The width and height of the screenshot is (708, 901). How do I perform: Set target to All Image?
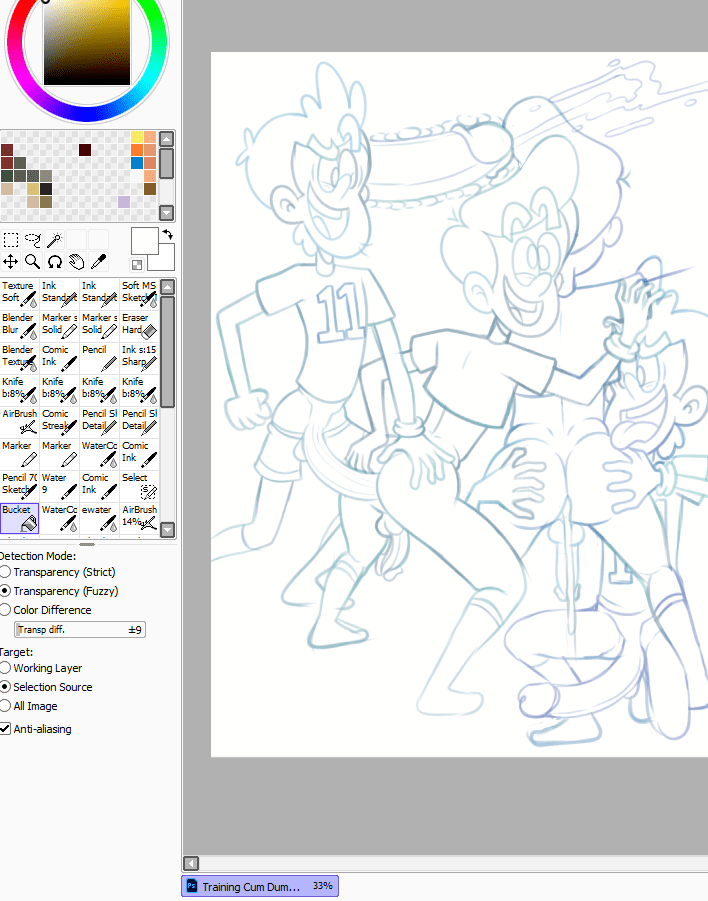[6, 706]
